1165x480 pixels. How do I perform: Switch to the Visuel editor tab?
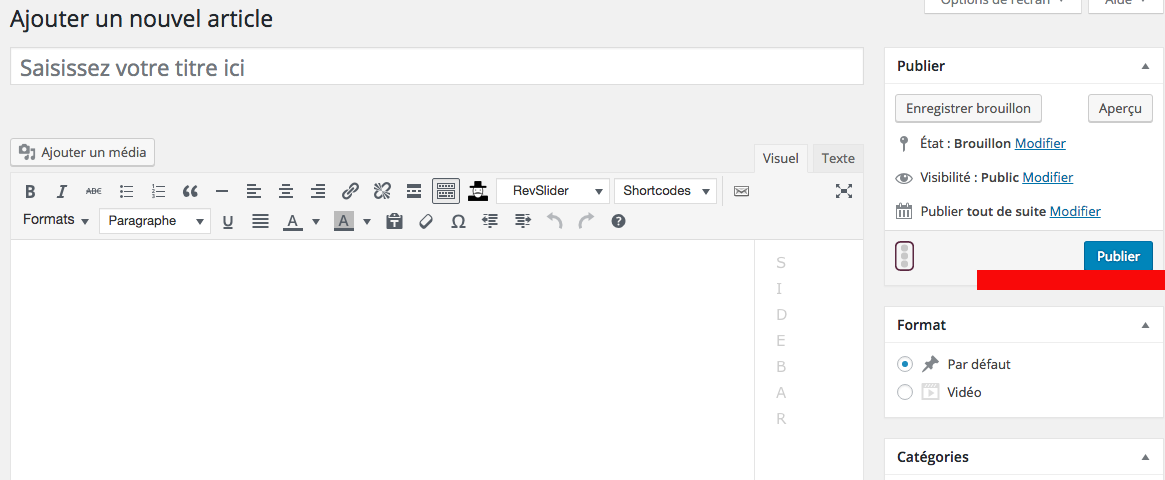(x=780, y=158)
